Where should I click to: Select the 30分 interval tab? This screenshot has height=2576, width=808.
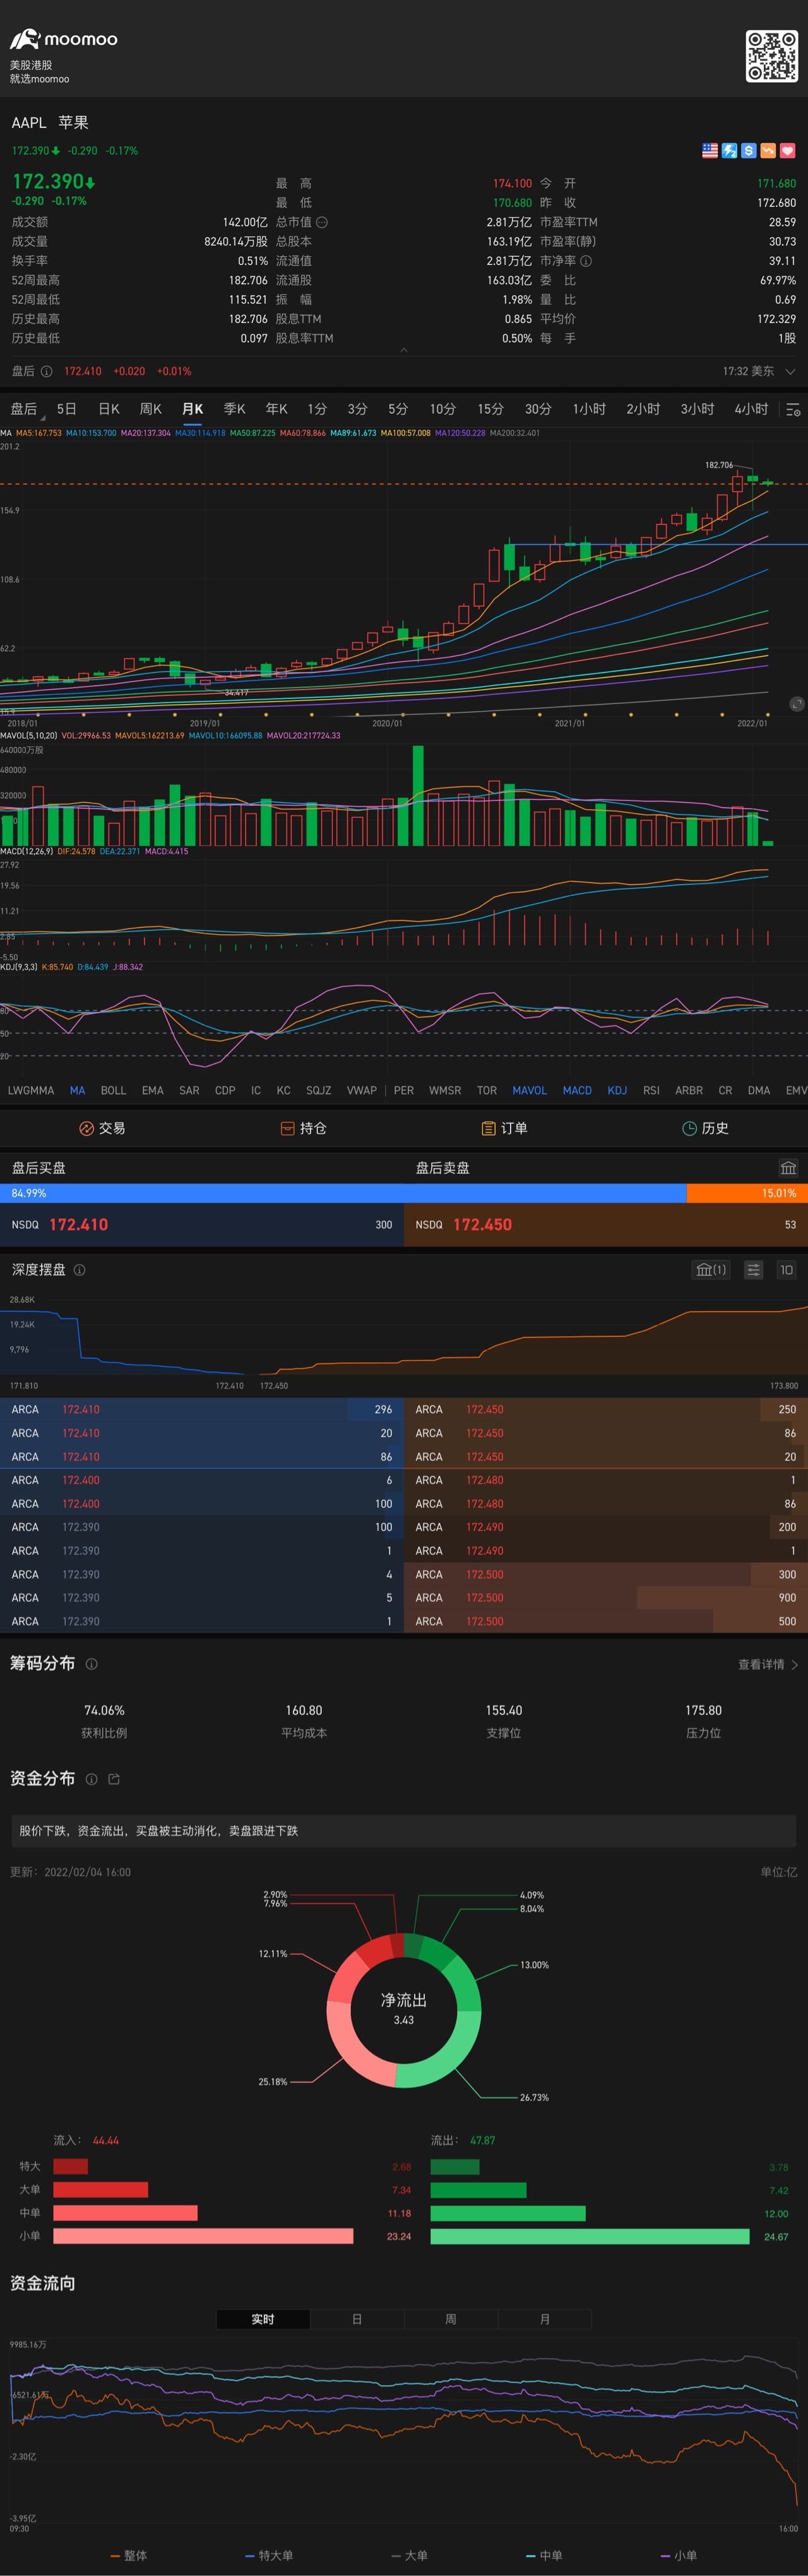(538, 409)
